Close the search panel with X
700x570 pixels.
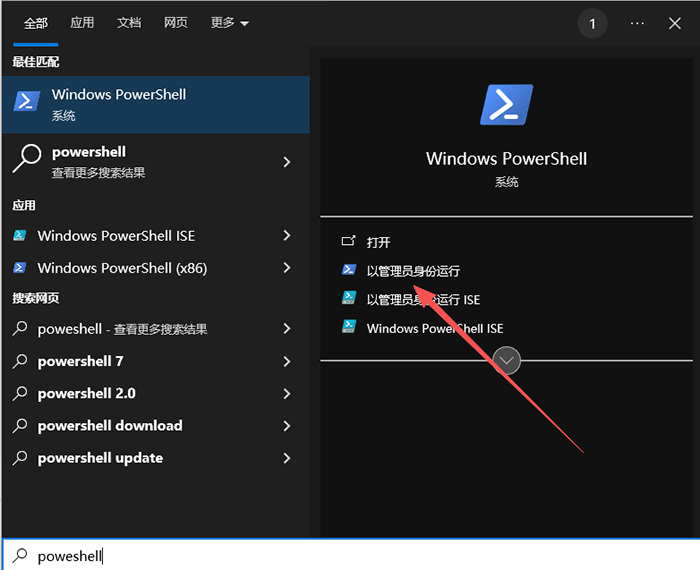pyautogui.click(x=675, y=23)
